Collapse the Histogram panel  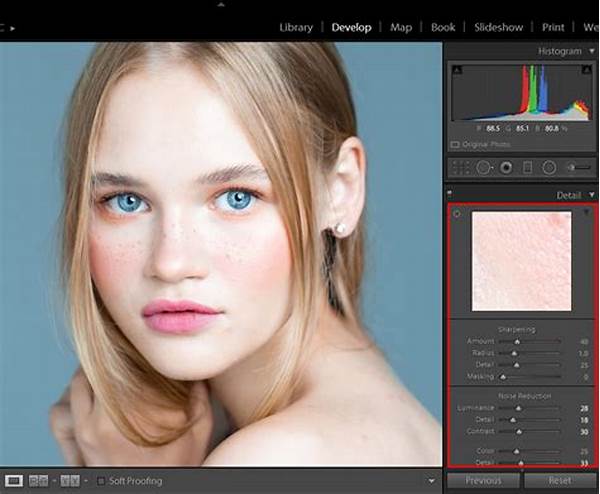coord(590,51)
